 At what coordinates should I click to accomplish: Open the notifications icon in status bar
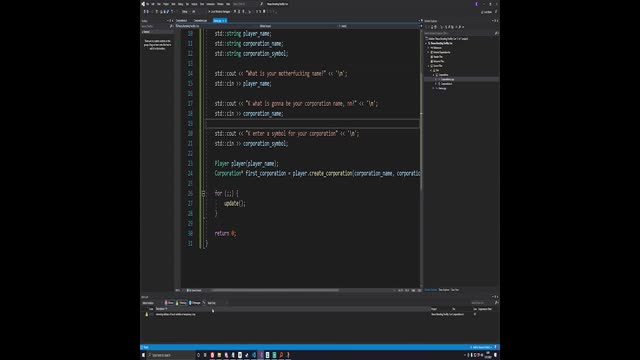[x=496, y=347]
